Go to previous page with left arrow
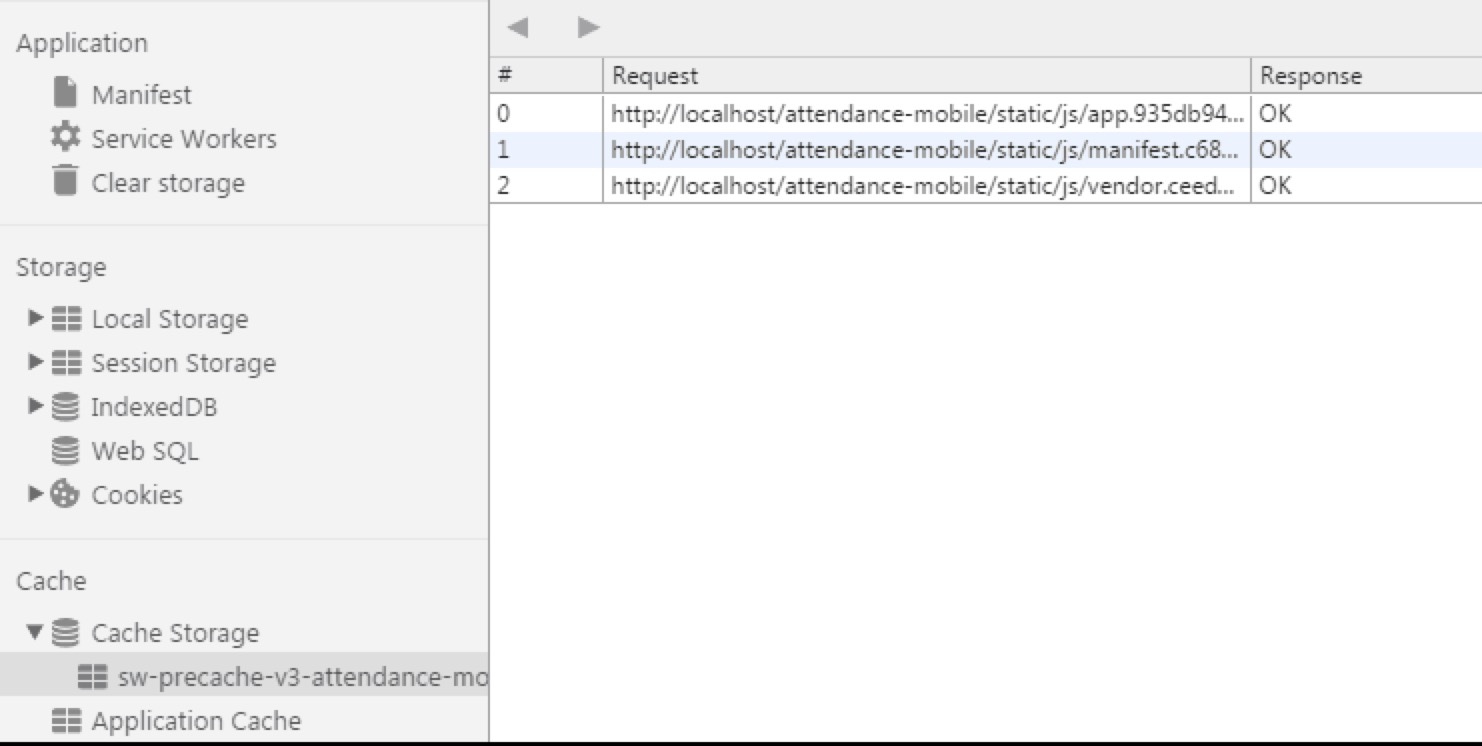The image size is (1482, 746). point(517,27)
